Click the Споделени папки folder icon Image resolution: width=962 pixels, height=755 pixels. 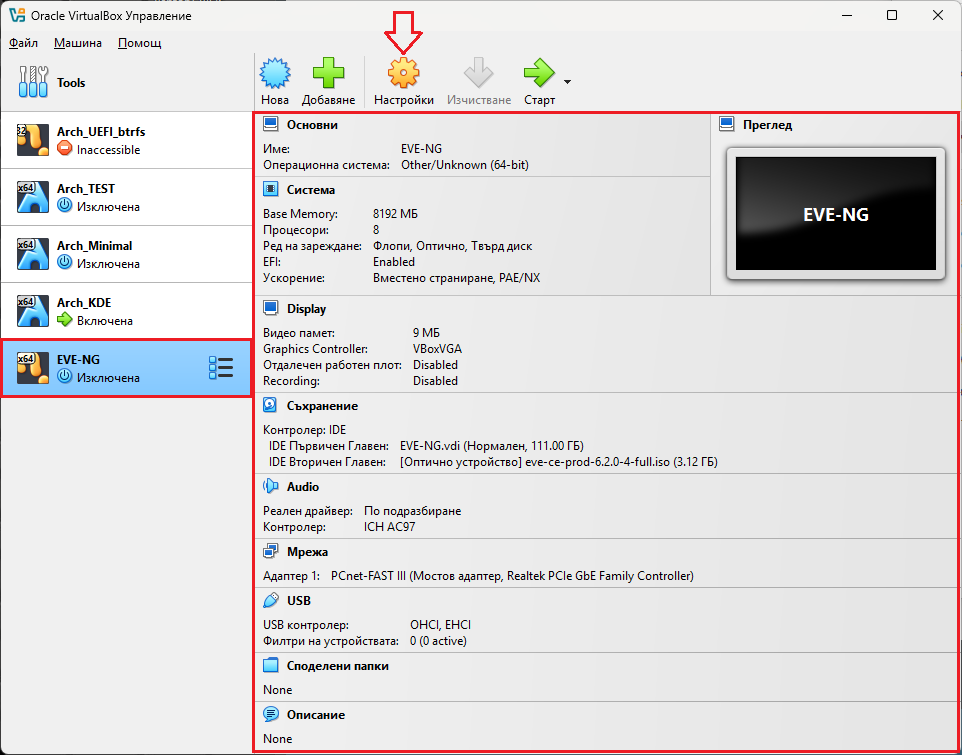[271, 665]
